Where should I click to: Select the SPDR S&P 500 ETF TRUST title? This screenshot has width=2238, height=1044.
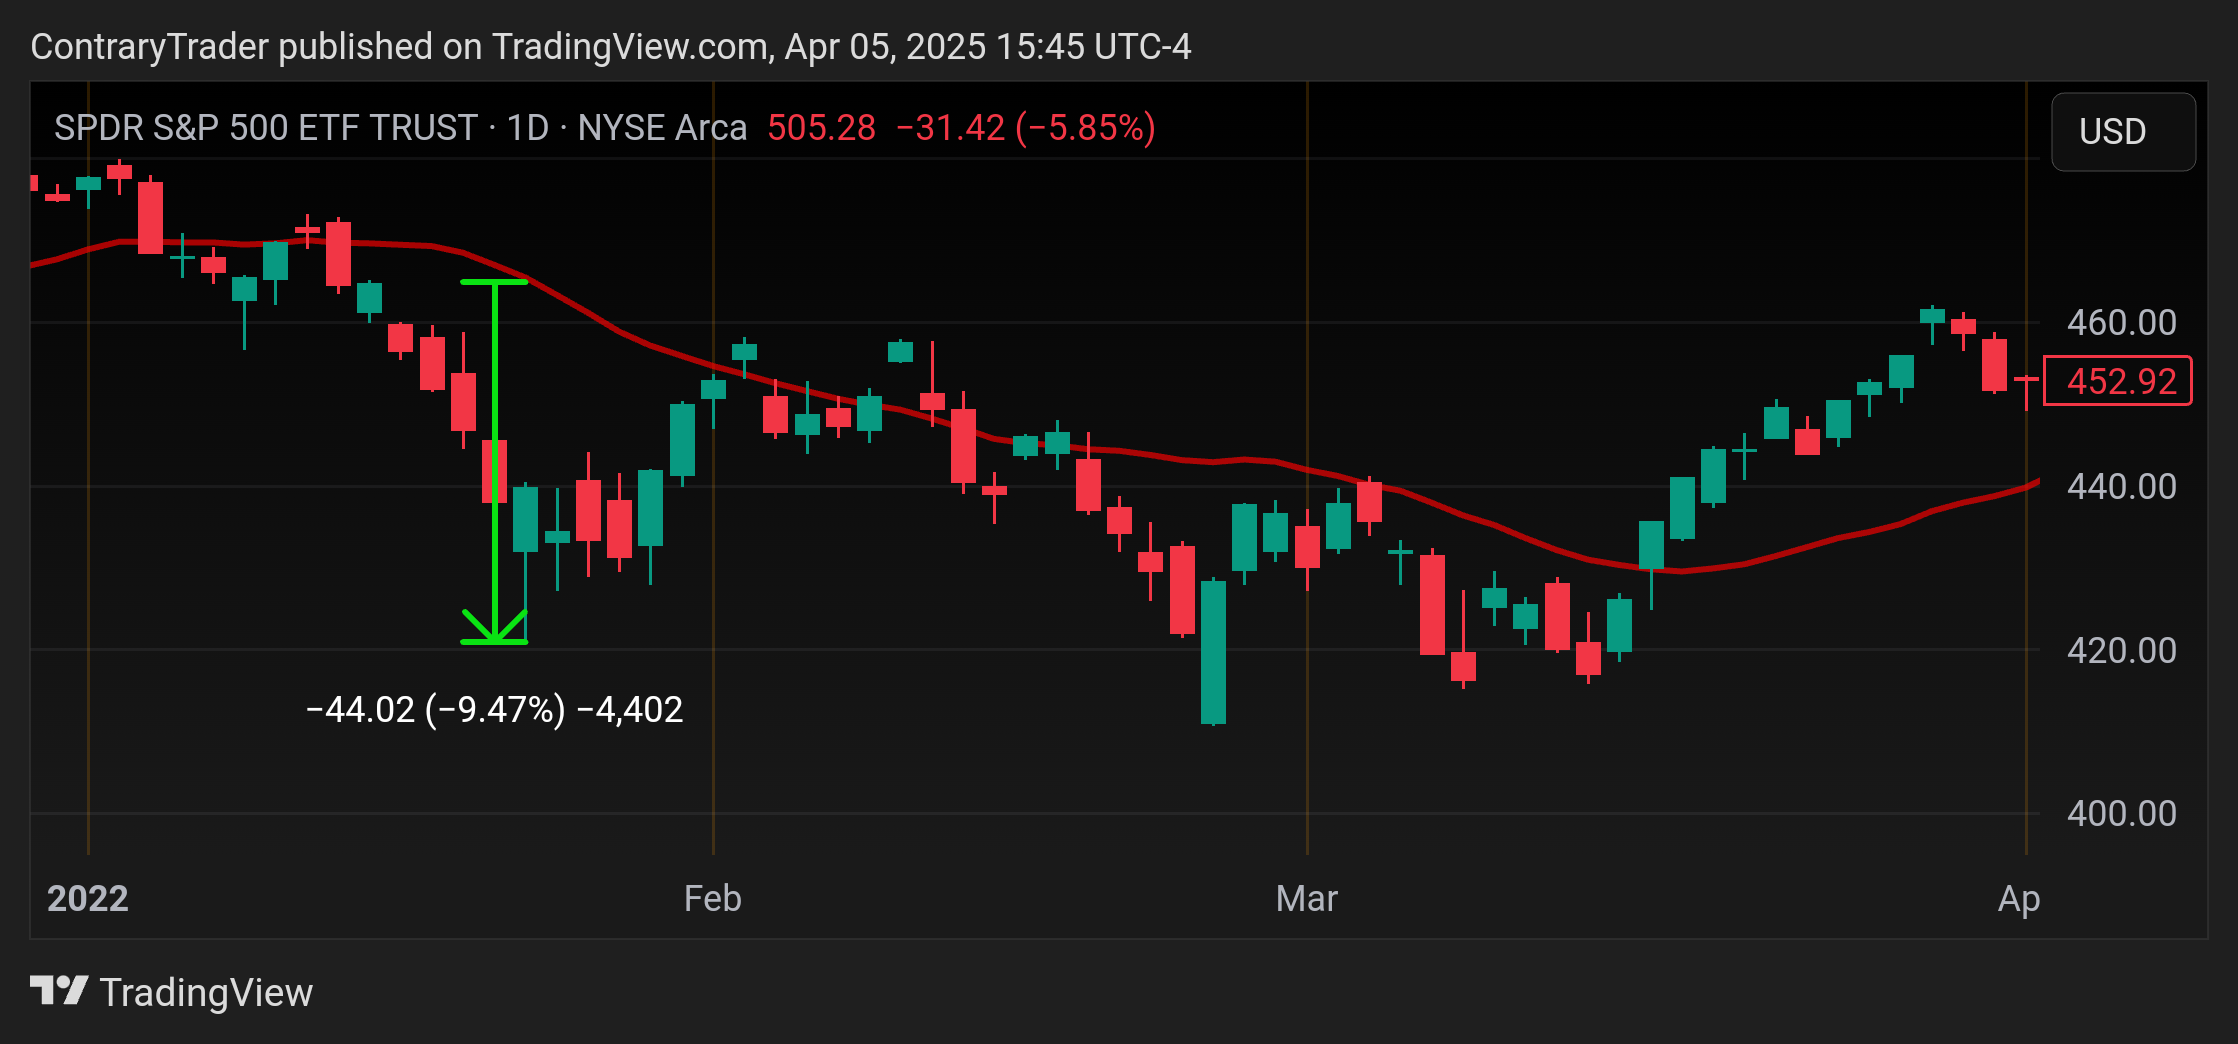(265, 128)
